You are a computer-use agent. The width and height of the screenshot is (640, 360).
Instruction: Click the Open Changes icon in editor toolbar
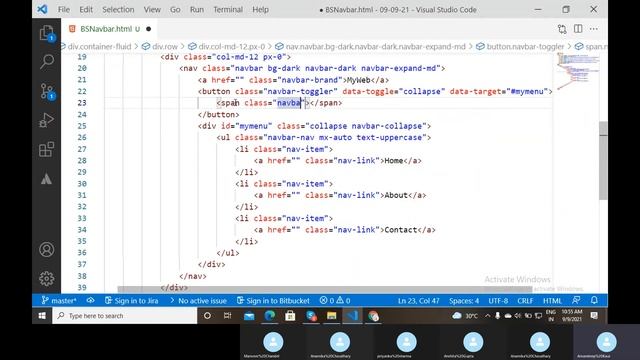click(562, 29)
